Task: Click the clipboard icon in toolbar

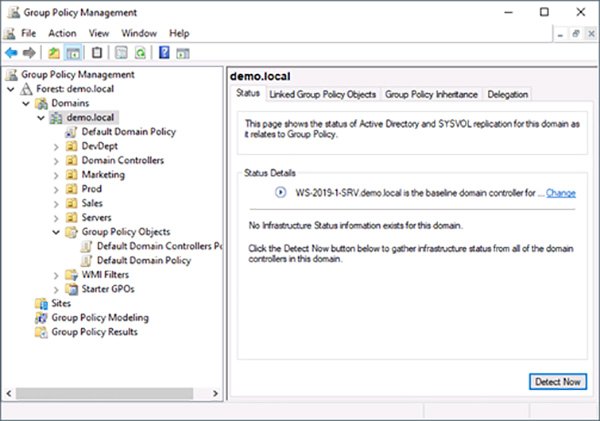Action: 97,52
